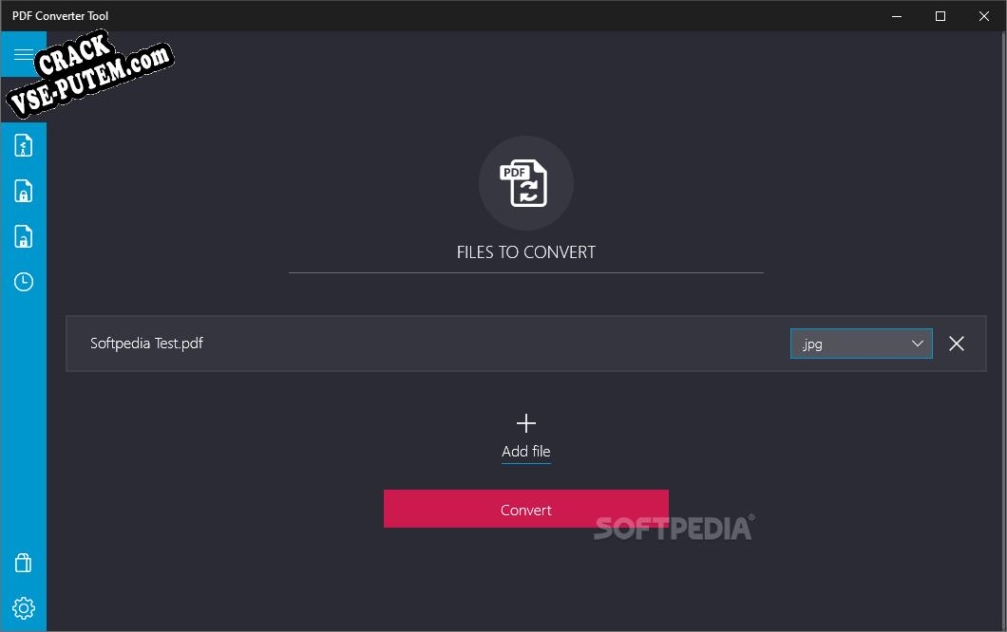Click the Add file link
This screenshot has height=632, width=1007.
click(x=526, y=452)
